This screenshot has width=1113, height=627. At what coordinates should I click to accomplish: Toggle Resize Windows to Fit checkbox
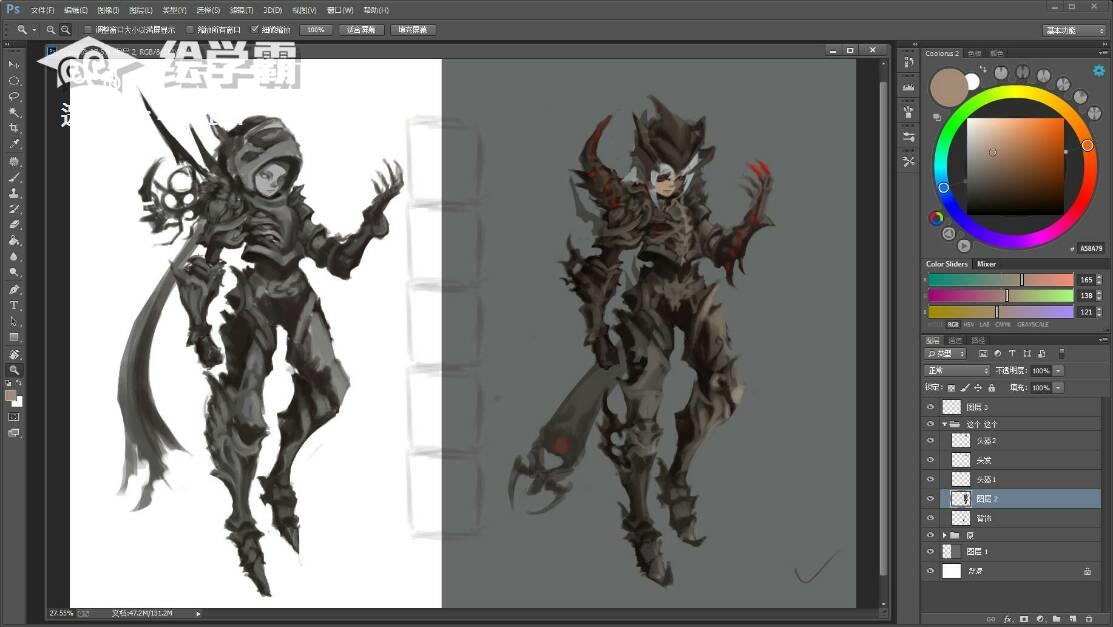coord(88,30)
